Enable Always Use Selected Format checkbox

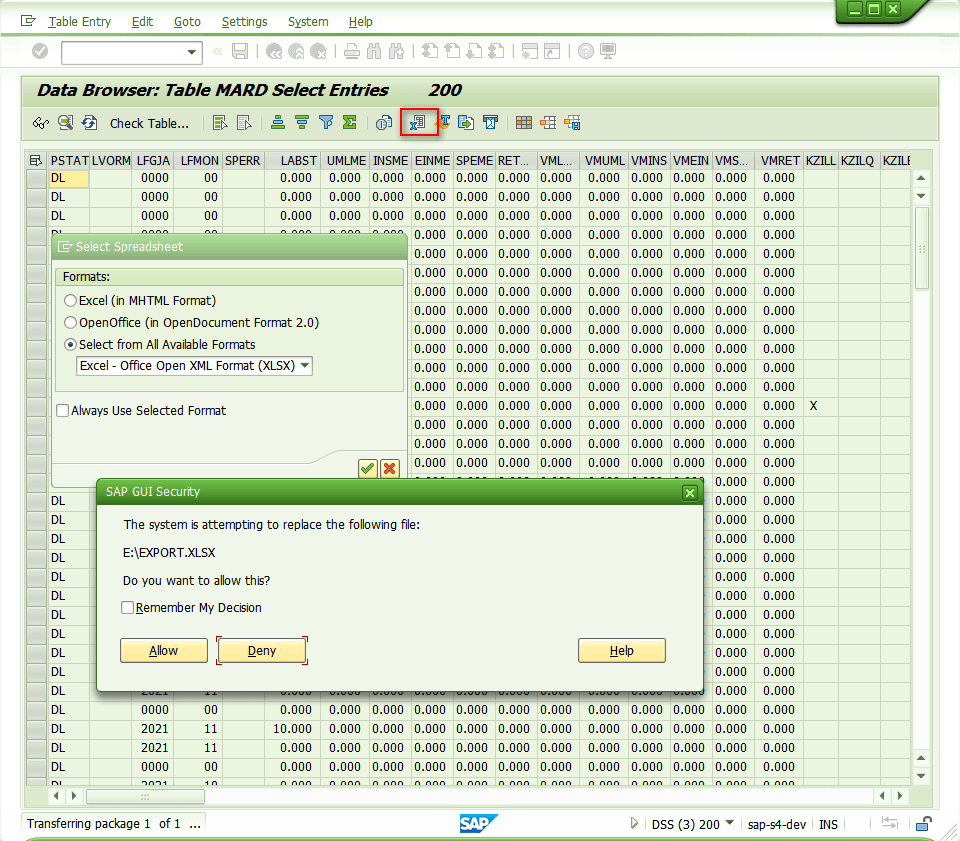pyautogui.click(x=63, y=411)
